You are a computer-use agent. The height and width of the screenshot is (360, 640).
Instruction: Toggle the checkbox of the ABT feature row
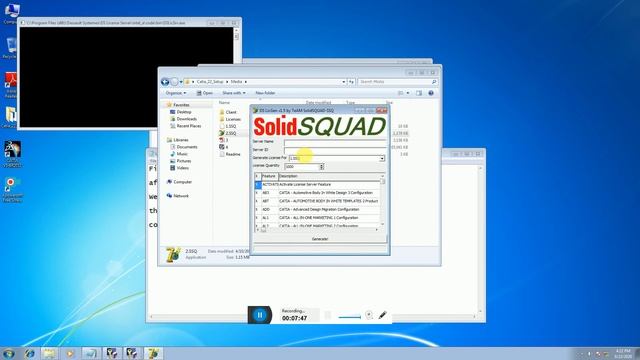pos(258,201)
